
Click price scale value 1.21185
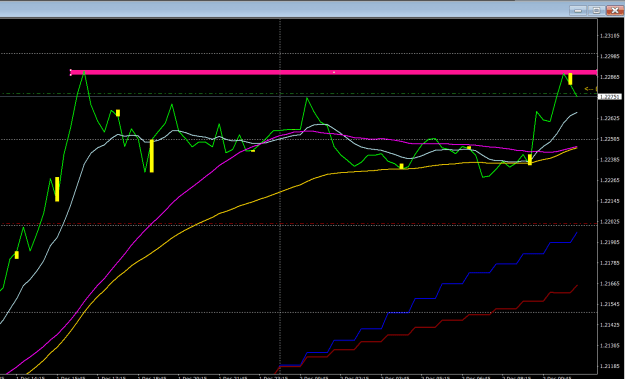610,366
